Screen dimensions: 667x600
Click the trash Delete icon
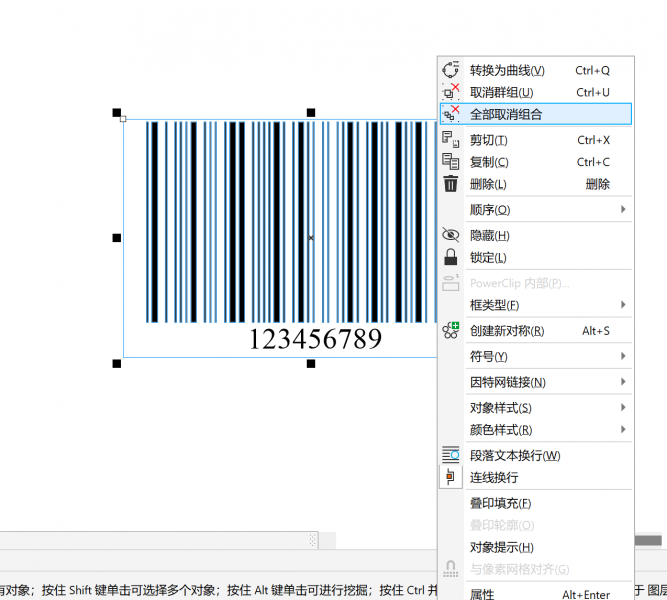pyautogui.click(x=450, y=184)
